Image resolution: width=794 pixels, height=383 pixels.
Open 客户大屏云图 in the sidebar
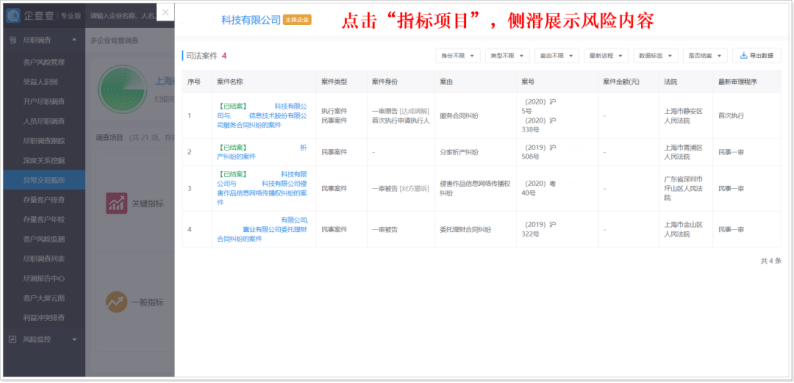[x=44, y=298]
